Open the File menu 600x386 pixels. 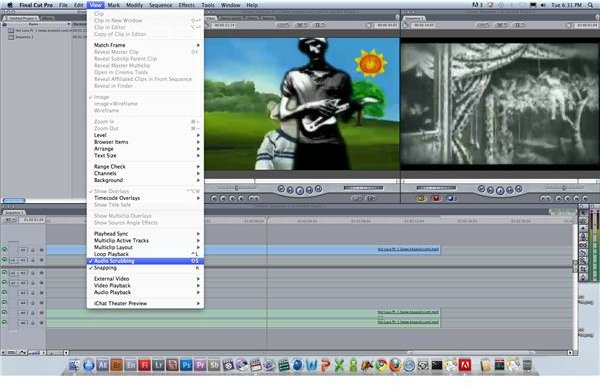pyautogui.click(x=63, y=5)
